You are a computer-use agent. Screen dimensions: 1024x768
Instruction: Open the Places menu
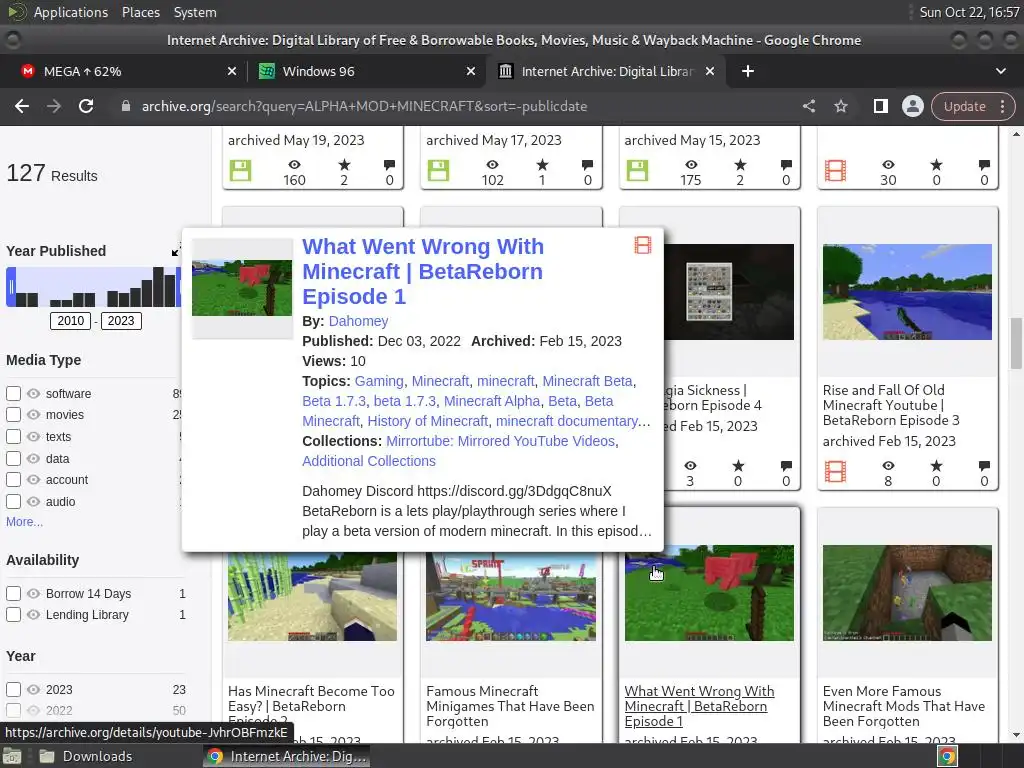(x=140, y=12)
